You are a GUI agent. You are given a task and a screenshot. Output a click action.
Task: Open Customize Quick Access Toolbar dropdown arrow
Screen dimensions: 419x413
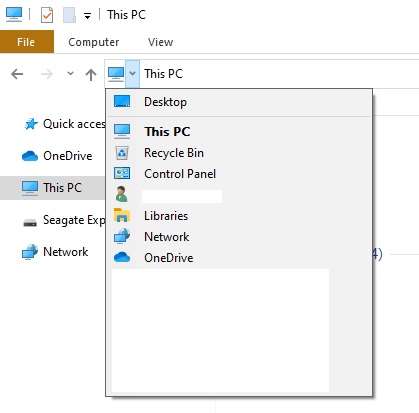pyautogui.click(x=87, y=16)
